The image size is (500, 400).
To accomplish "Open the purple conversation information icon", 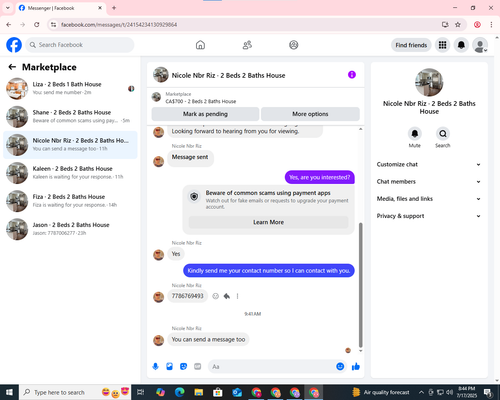I will (352, 75).
